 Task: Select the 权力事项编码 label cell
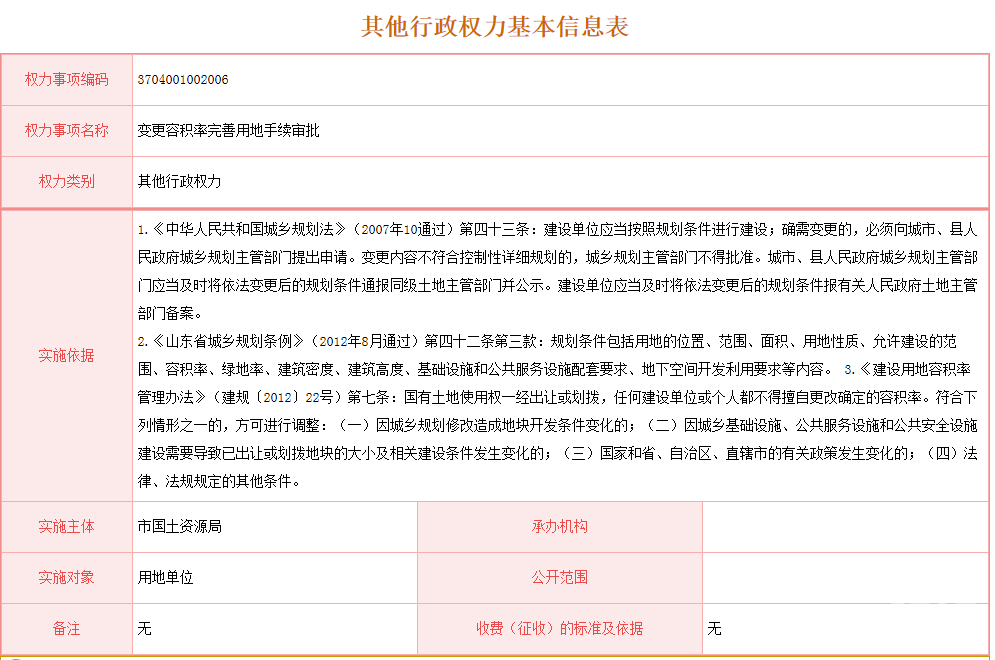pyautogui.click(x=66, y=79)
